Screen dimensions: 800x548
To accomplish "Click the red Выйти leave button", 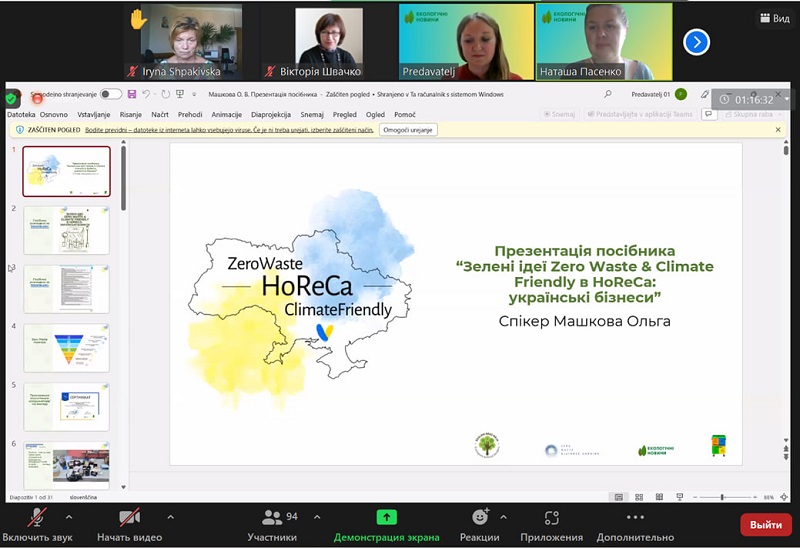I will tap(766, 525).
